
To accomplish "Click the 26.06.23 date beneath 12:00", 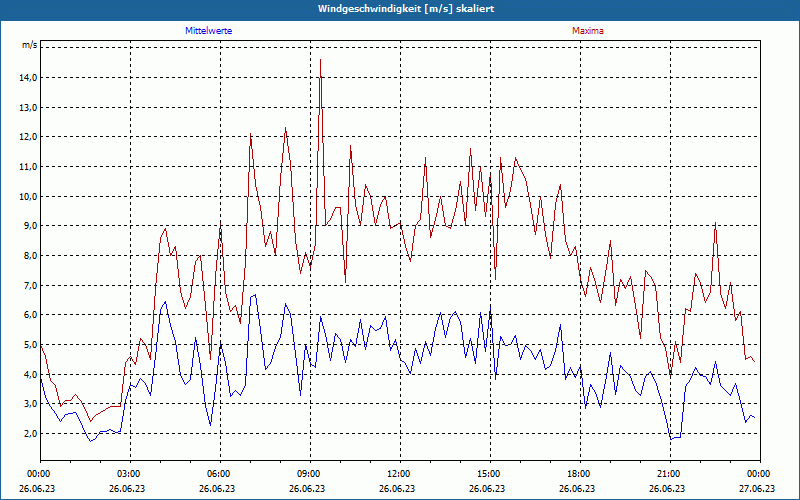I will 397,488.
